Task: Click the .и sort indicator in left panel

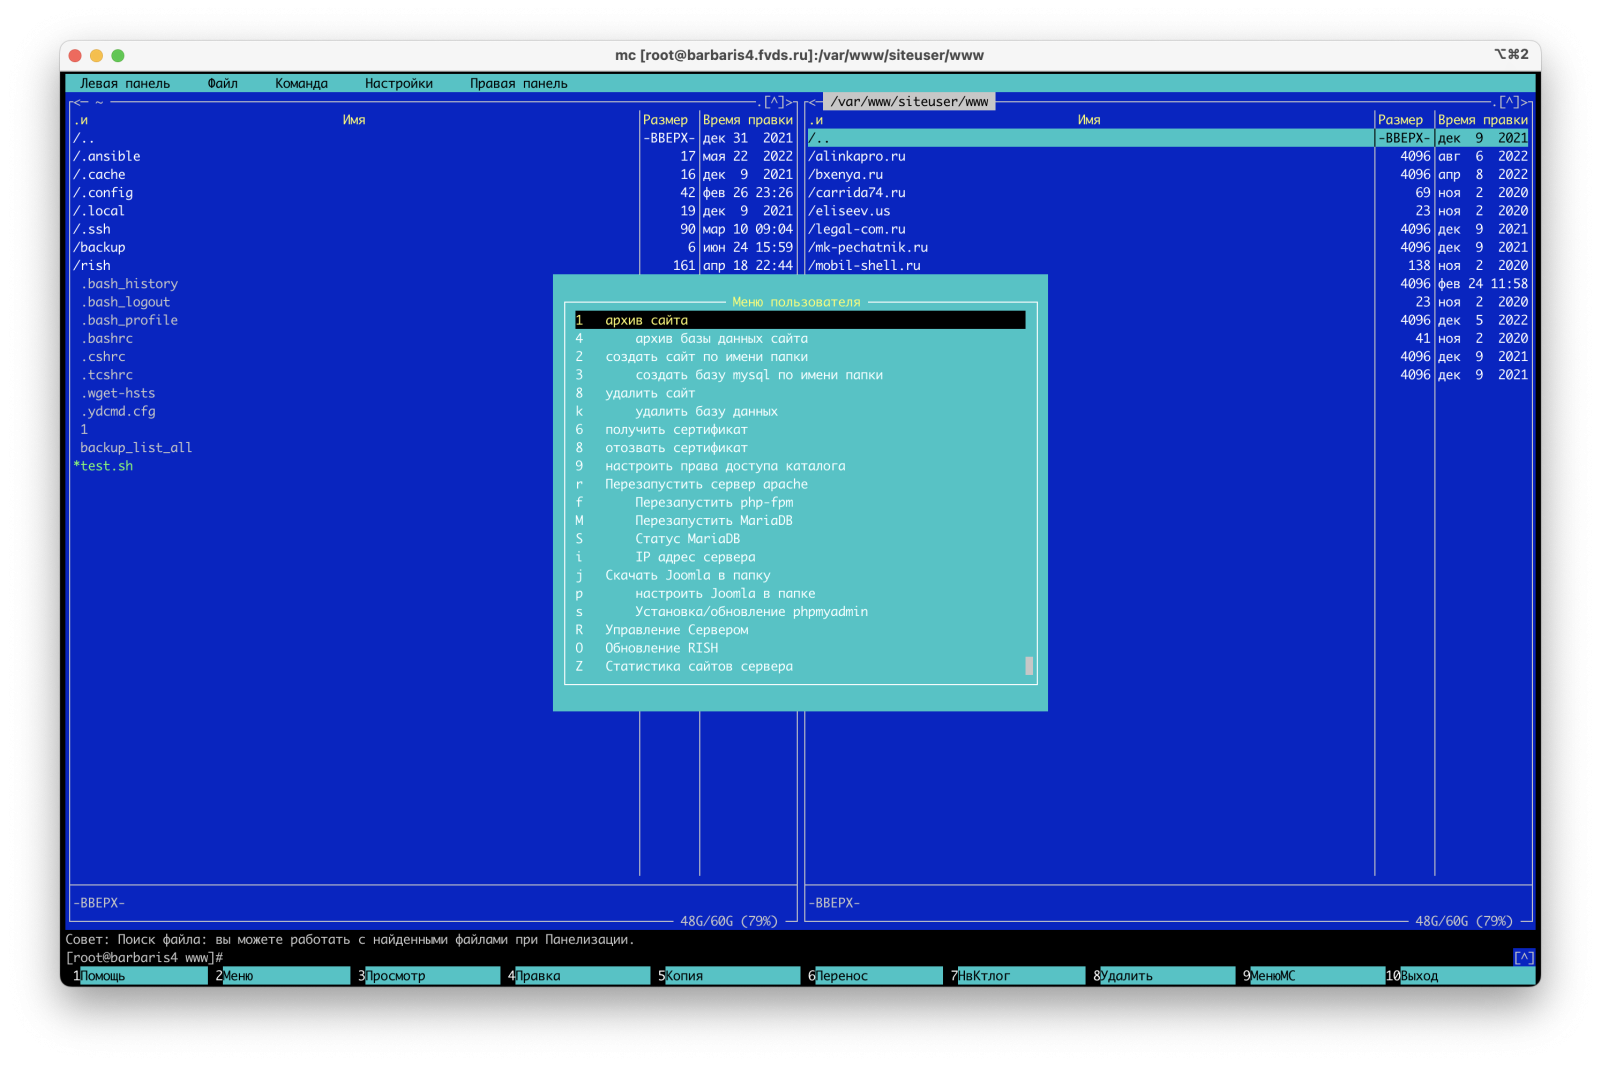Action: [x=80, y=120]
